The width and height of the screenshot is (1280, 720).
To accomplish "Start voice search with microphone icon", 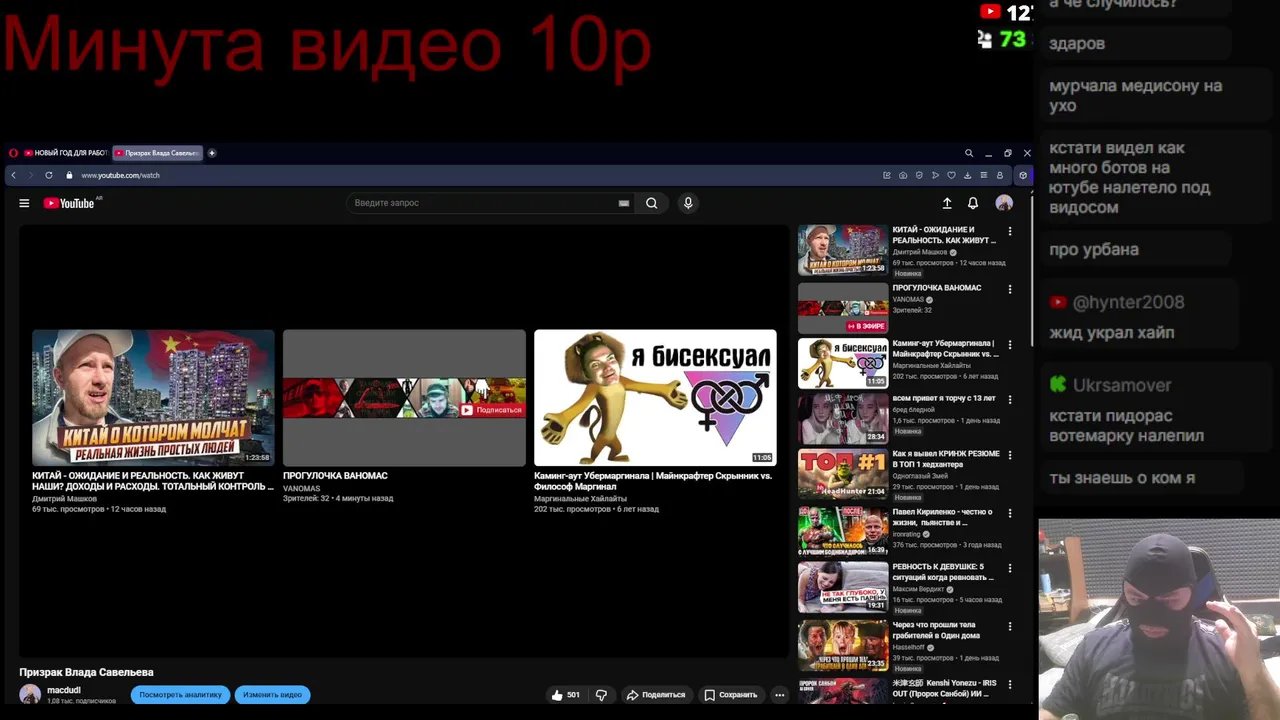I will (x=688, y=203).
